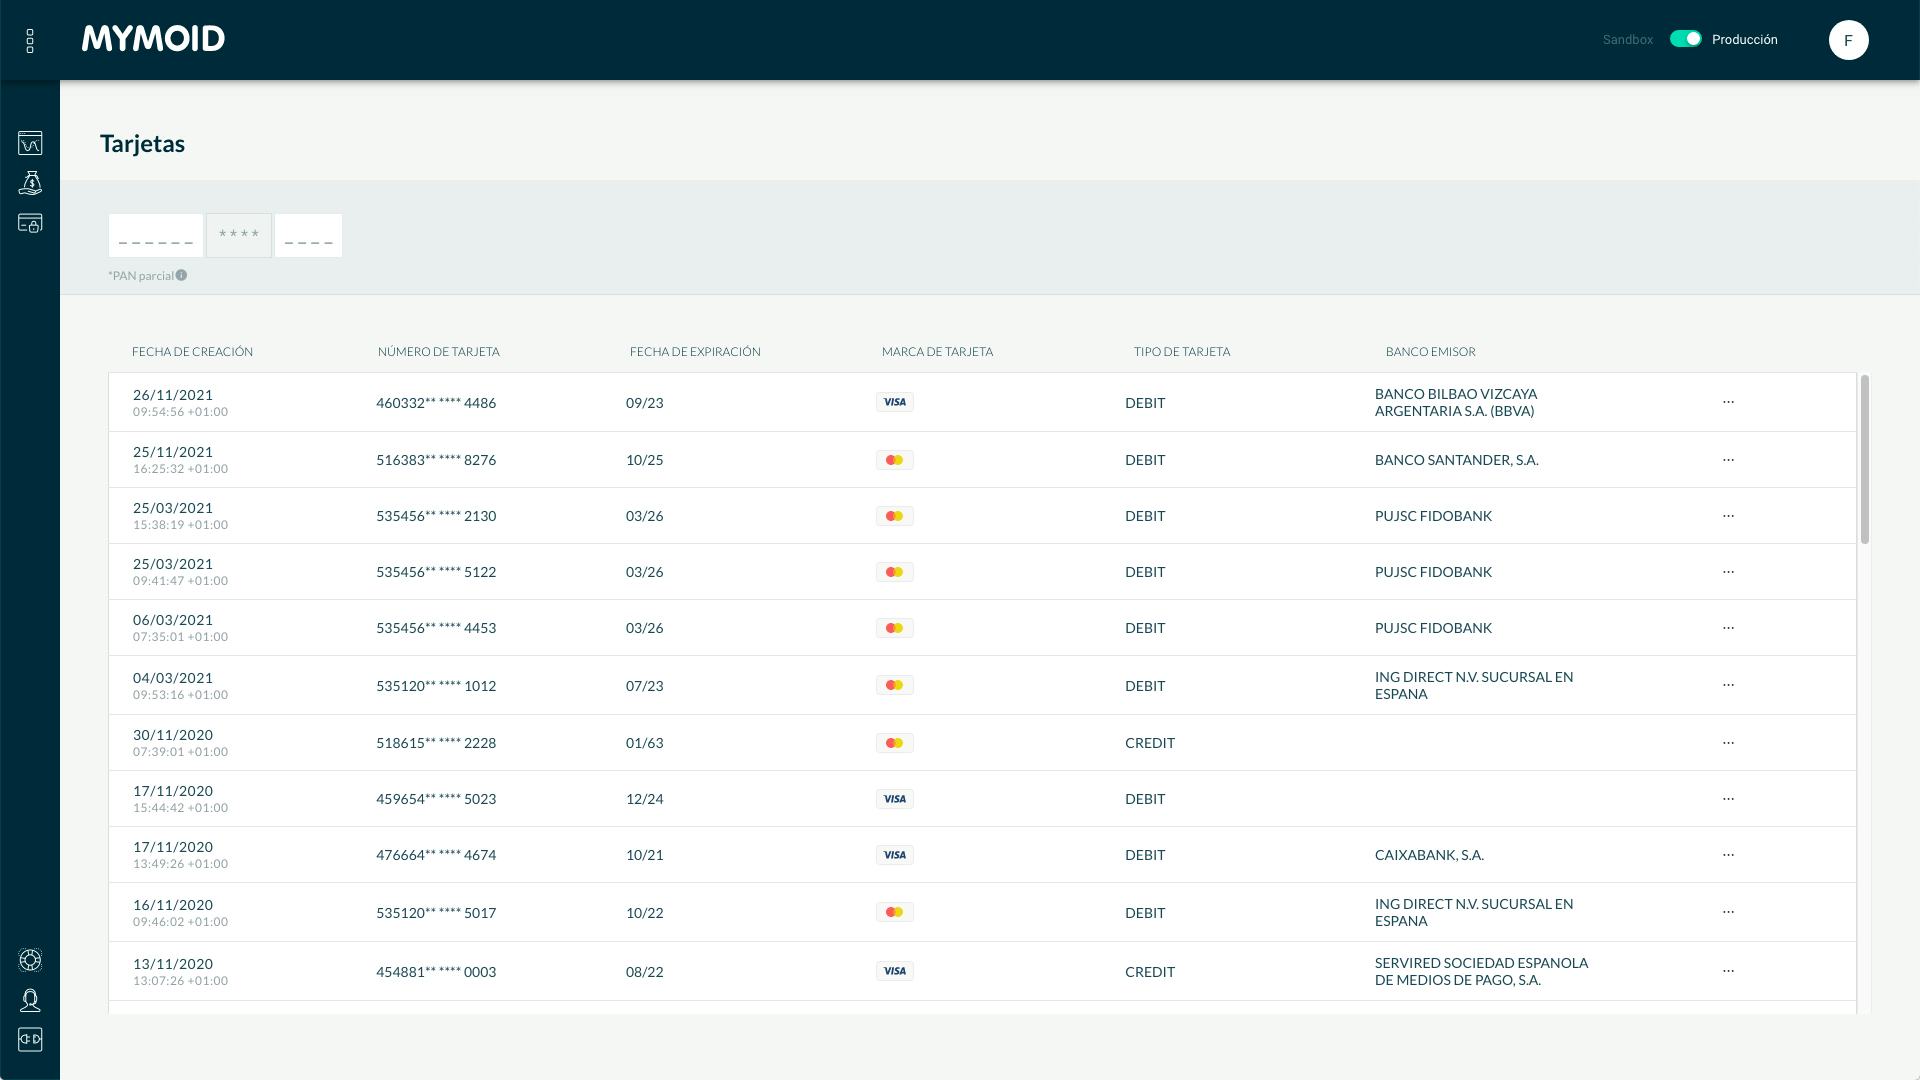Screen dimensions: 1920x1080
Task: Open options menu for Caixabank card 4674
Action: 1728,855
